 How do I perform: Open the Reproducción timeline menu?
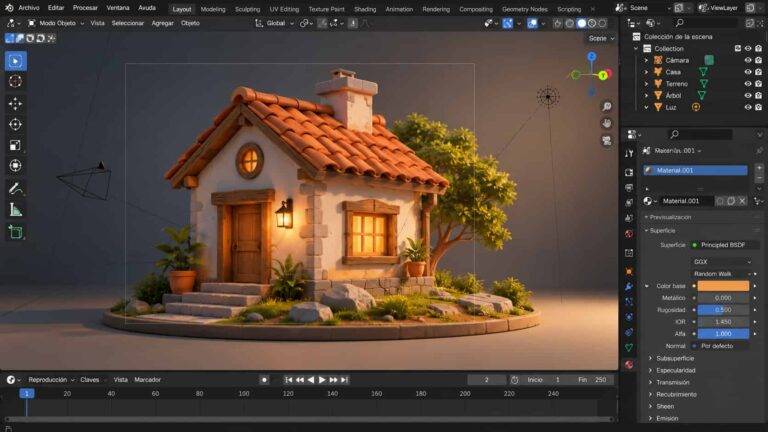click(51, 380)
